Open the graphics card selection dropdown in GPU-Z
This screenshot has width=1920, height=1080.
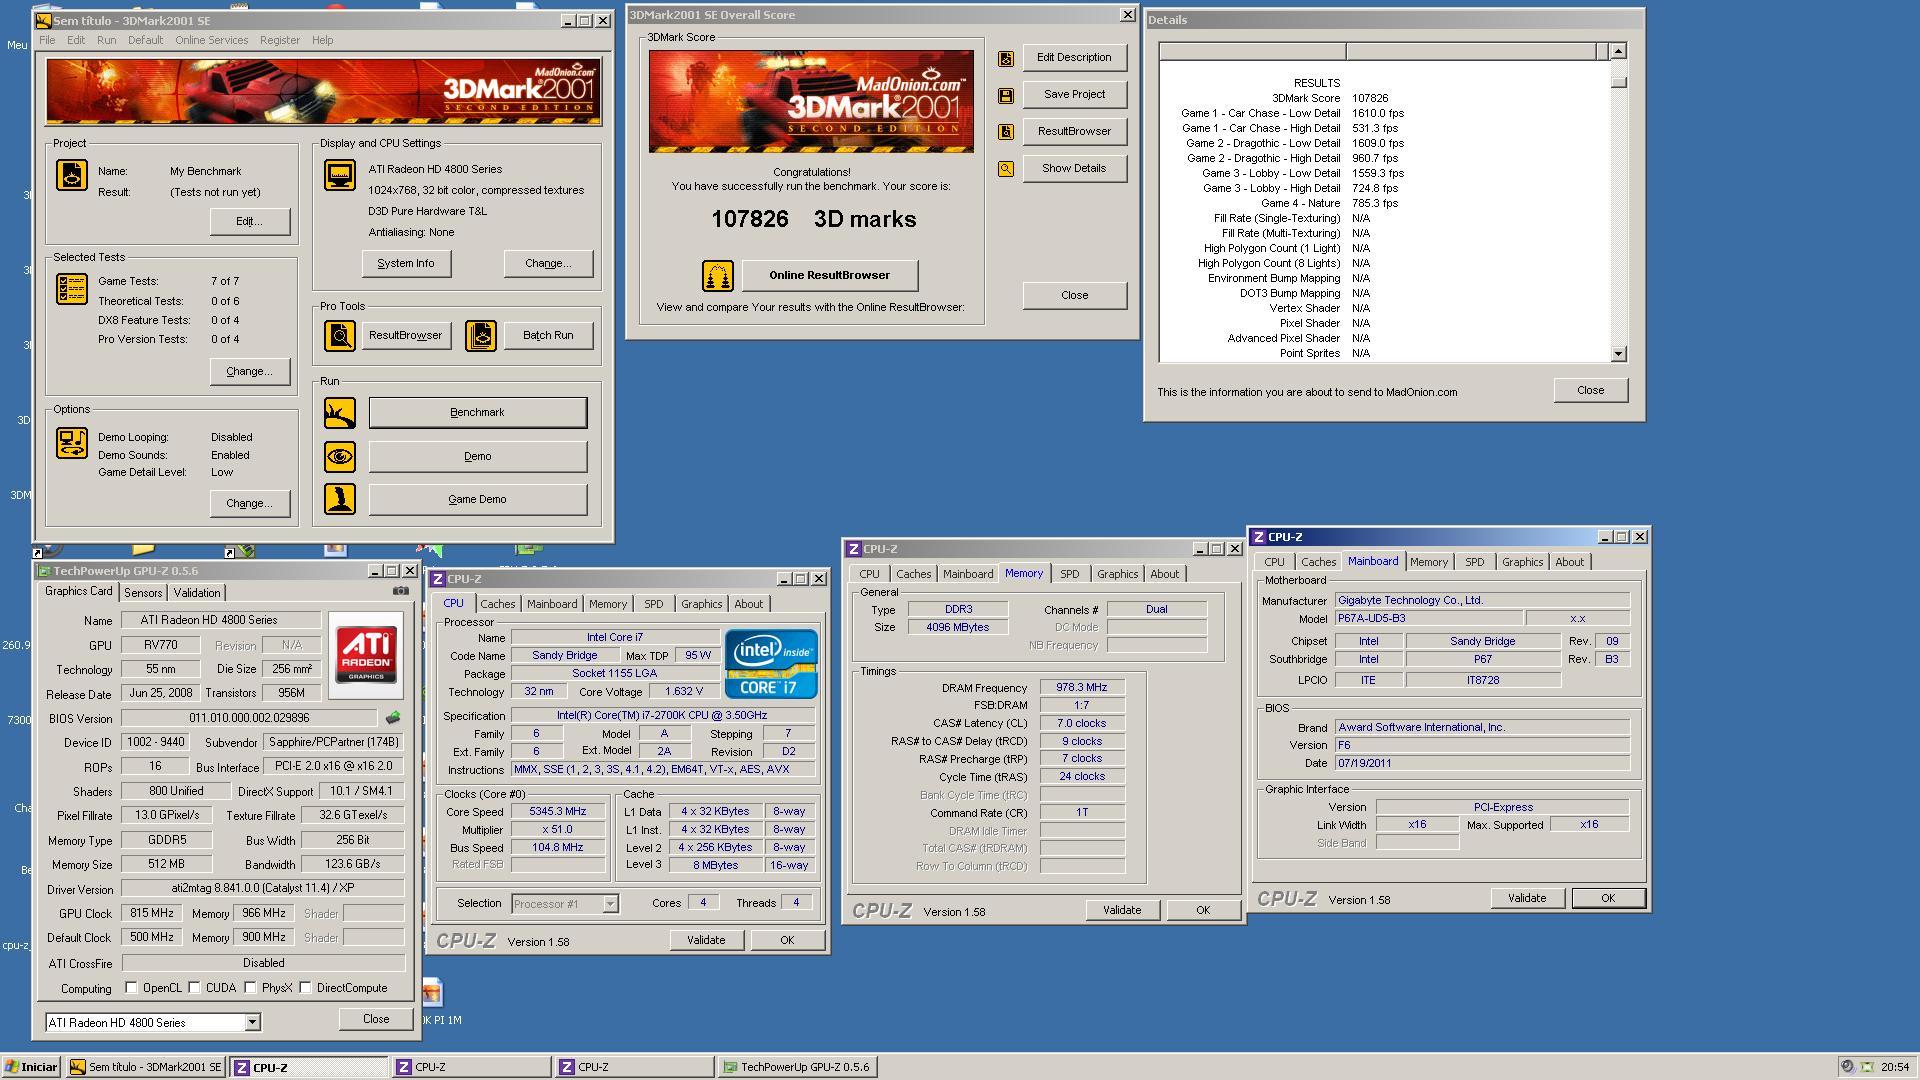[x=252, y=1022]
